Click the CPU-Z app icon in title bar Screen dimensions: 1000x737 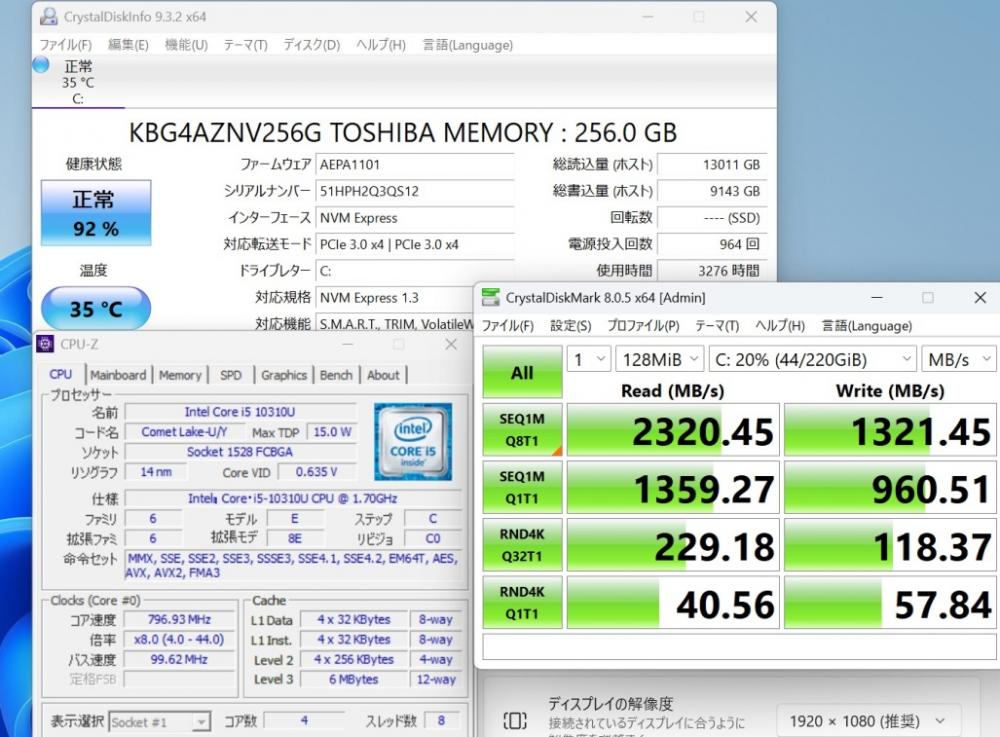pos(45,344)
